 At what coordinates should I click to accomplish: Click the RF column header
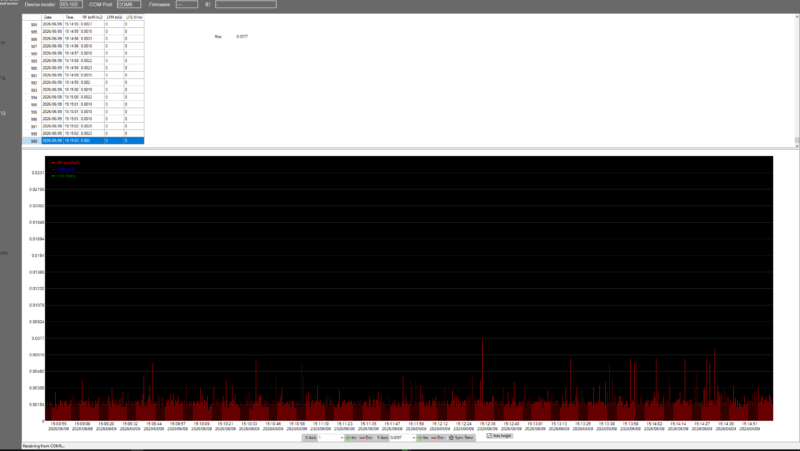(92, 17)
